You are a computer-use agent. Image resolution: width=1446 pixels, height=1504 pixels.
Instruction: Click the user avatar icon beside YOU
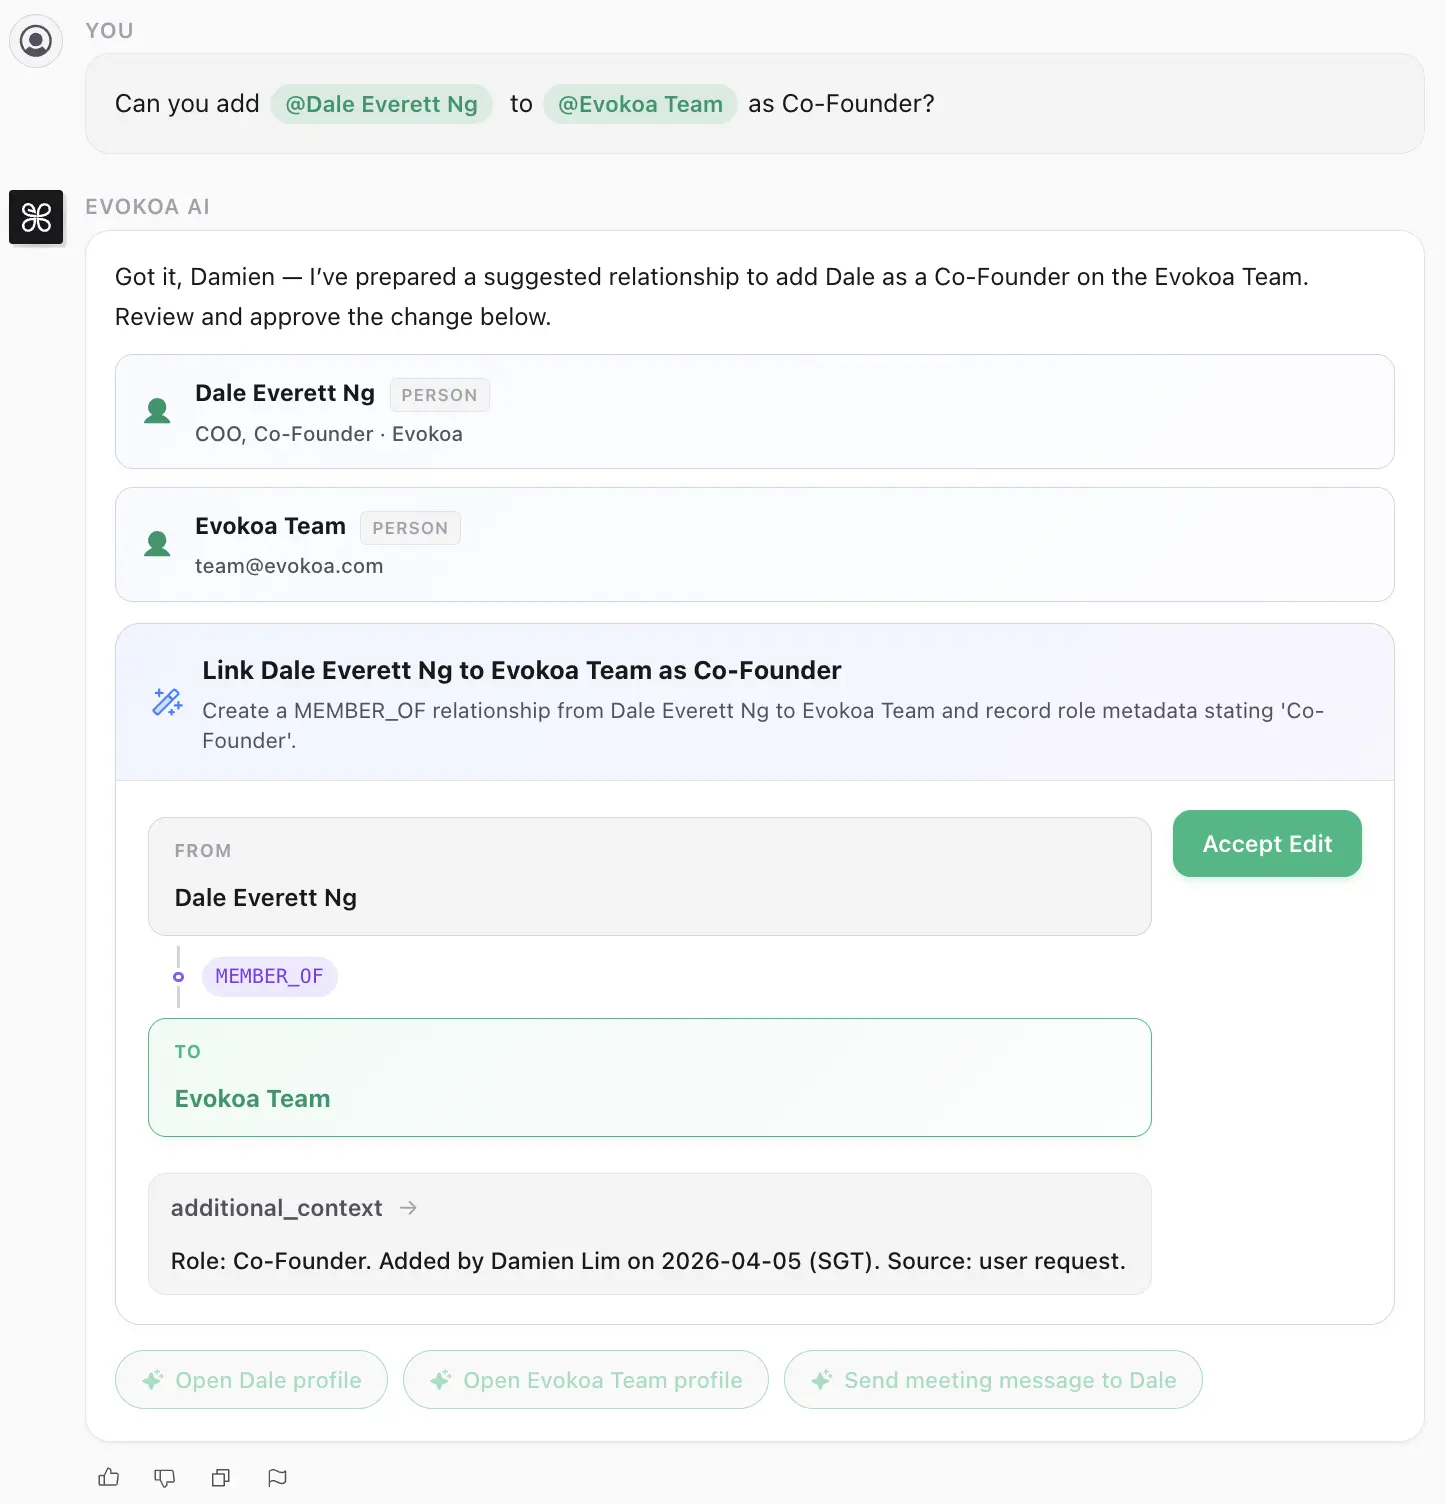coord(36,40)
